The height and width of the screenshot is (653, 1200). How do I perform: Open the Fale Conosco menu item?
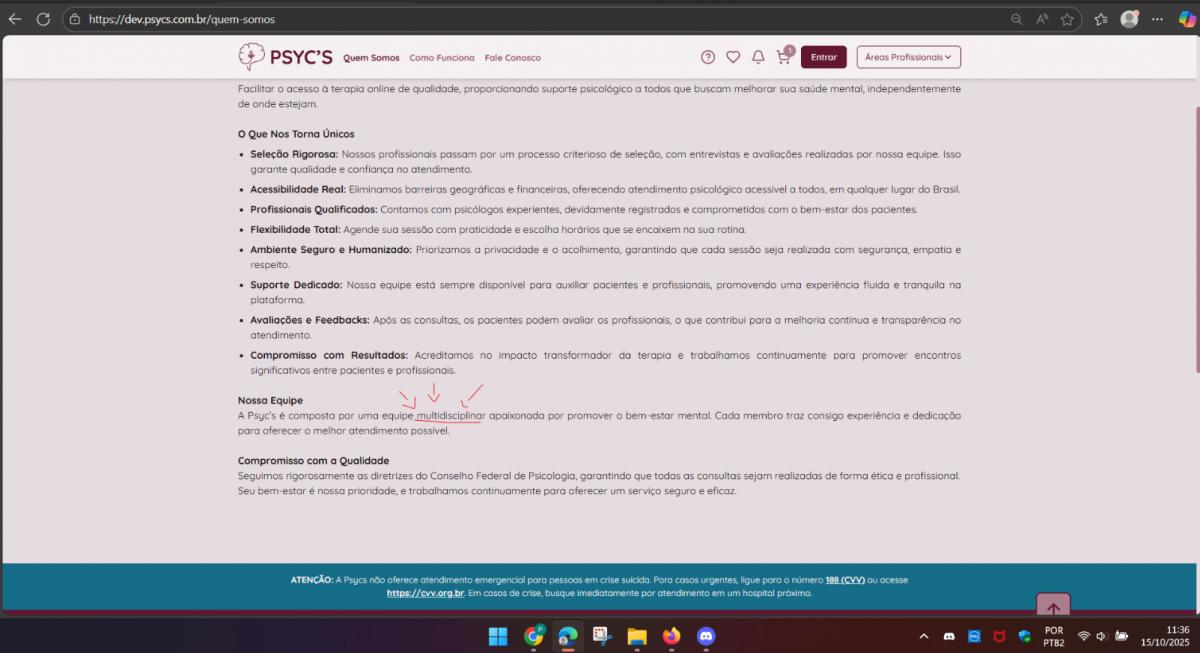pyautogui.click(x=512, y=58)
